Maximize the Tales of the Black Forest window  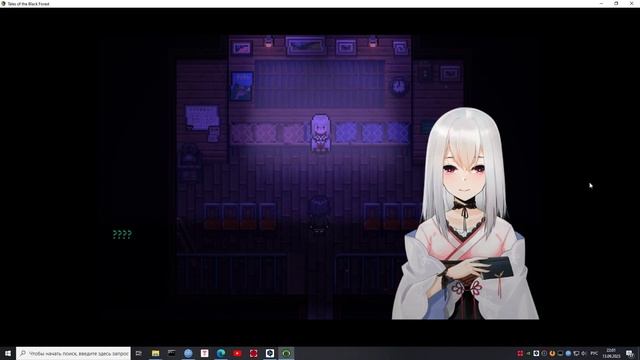616,4
